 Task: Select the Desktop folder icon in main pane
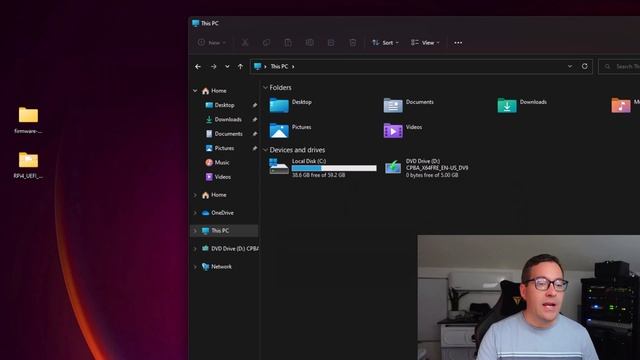tap(279, 105)
